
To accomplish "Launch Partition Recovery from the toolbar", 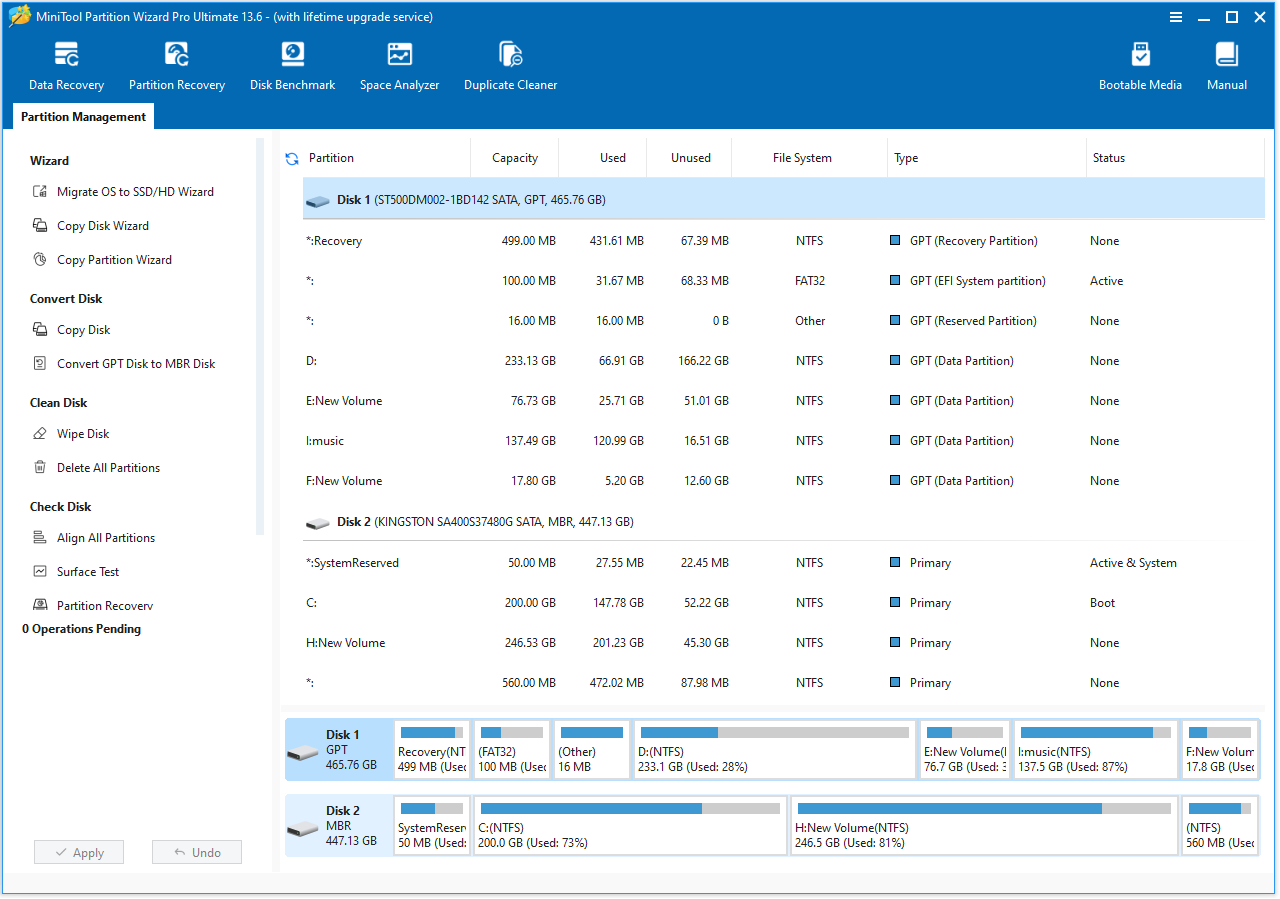I will point(177,66).
